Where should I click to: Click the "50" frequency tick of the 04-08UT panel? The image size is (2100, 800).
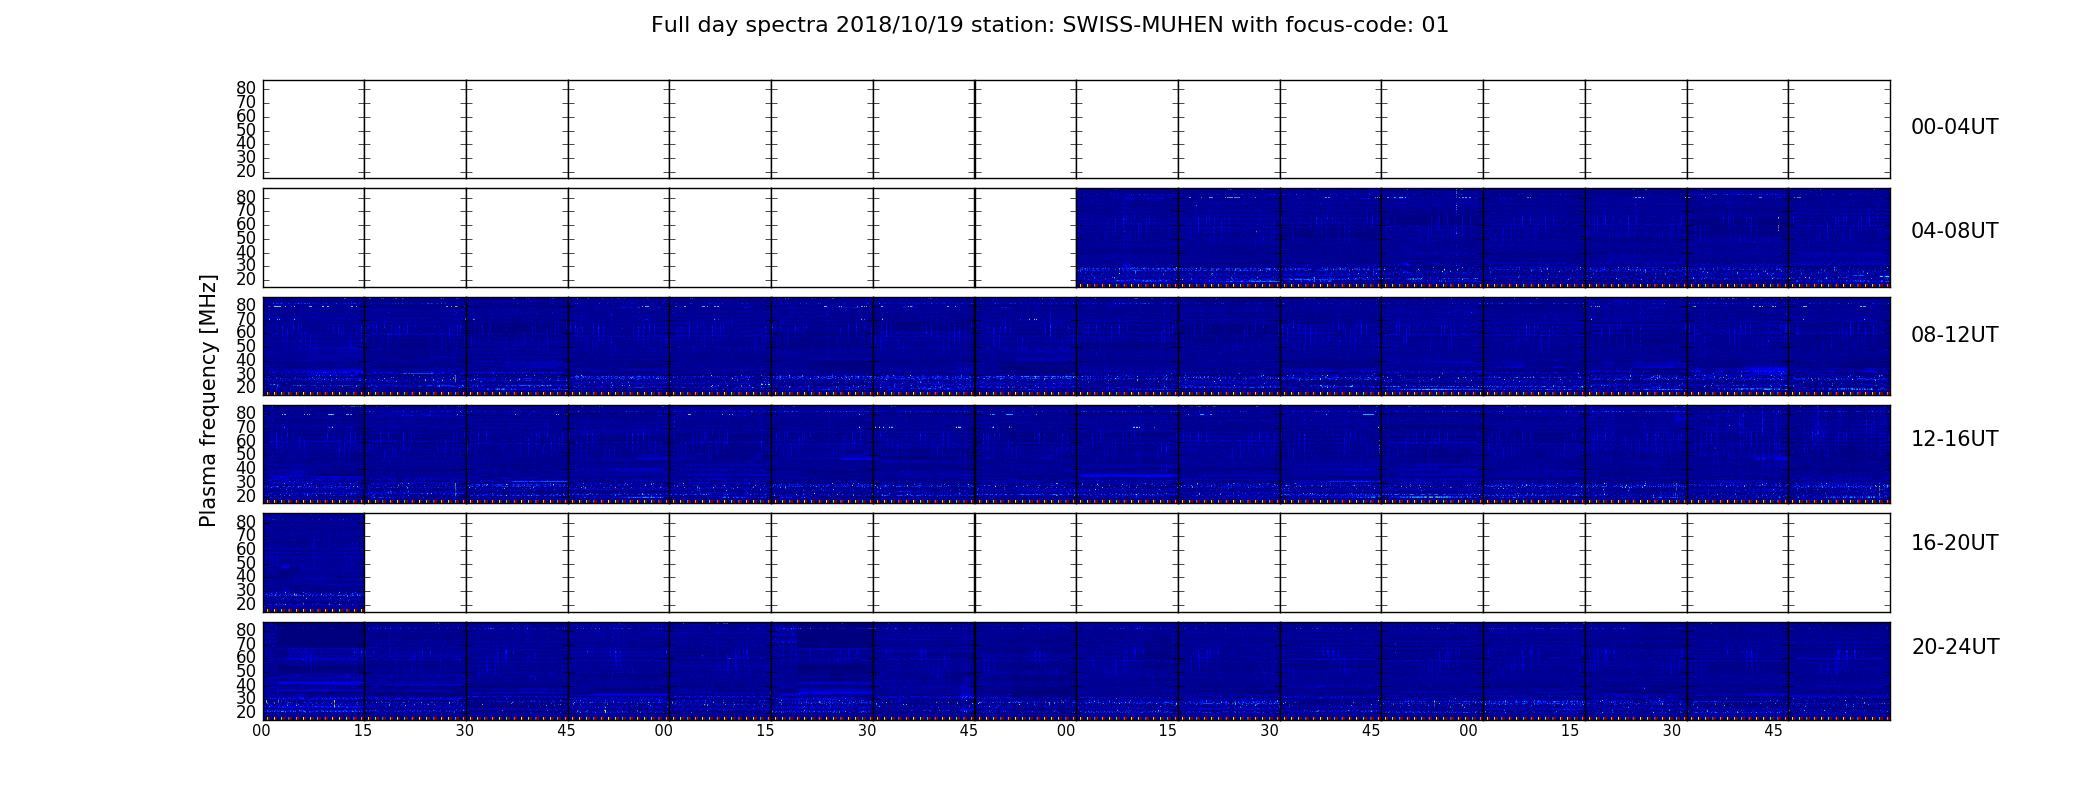point(246,238)
